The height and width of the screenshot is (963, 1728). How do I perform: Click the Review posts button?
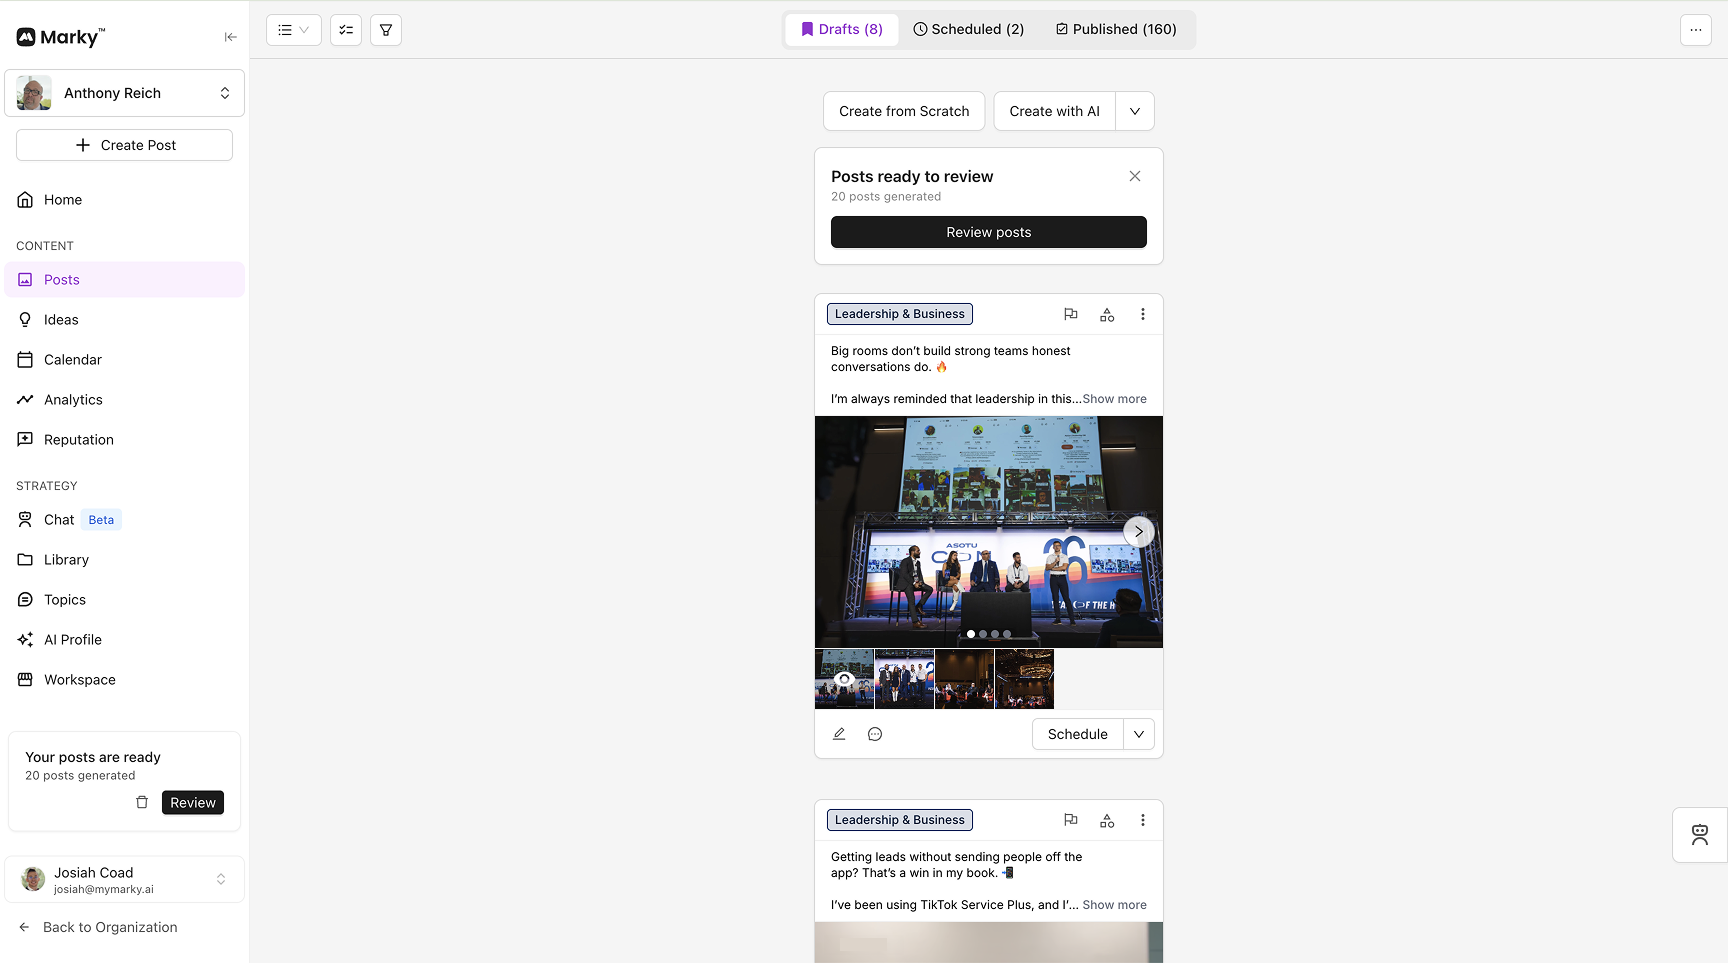pyautogui.click(x=989, y=232)
